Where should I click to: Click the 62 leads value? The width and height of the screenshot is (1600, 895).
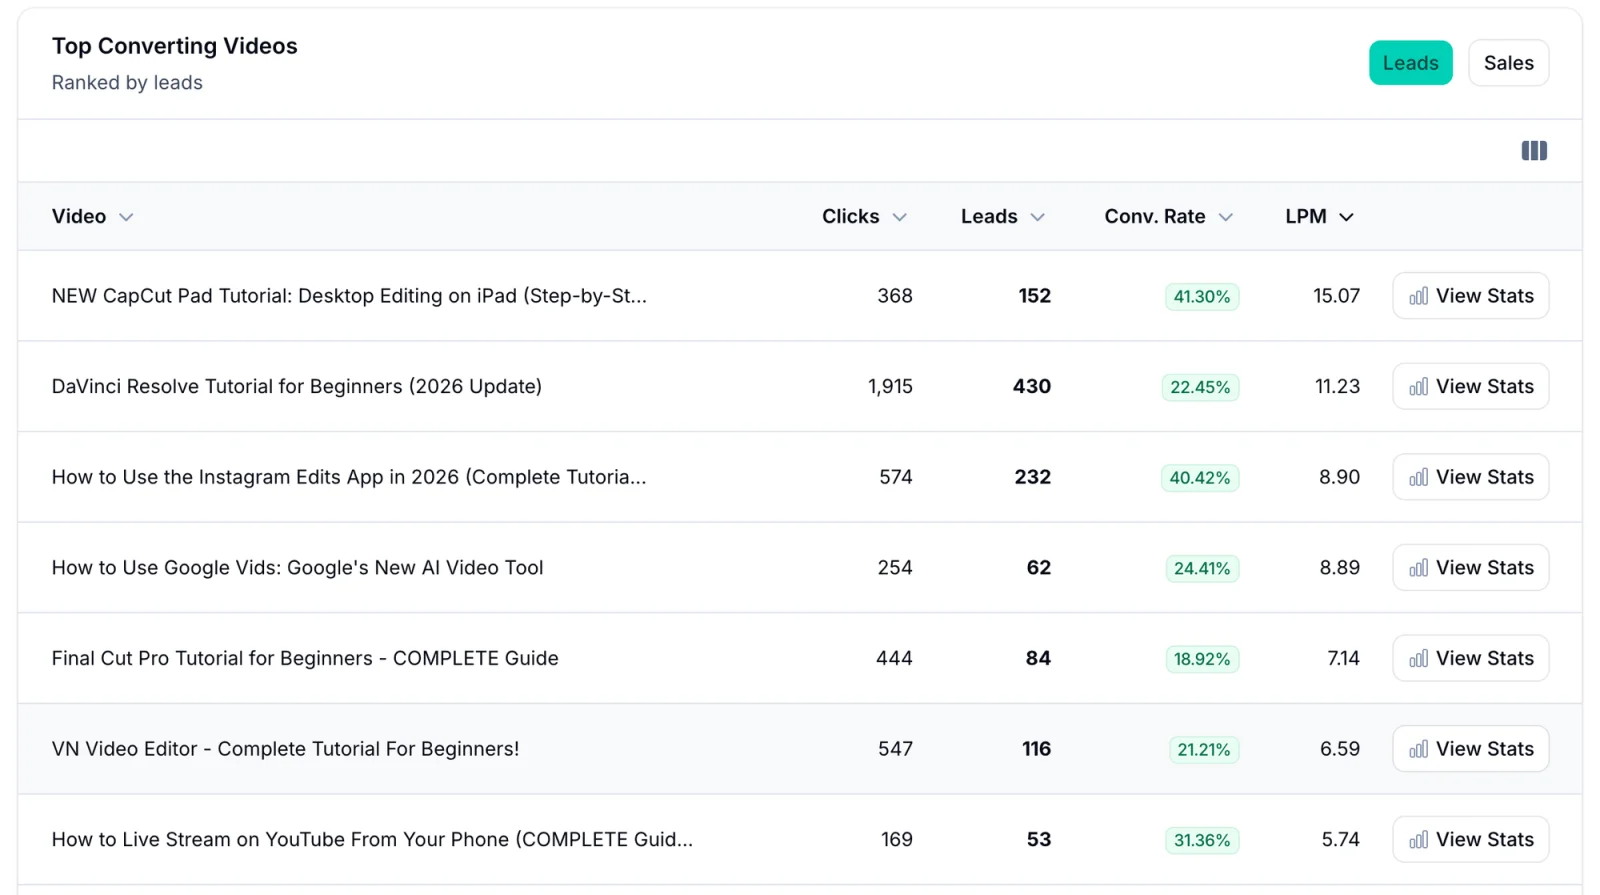(1039, 567)
